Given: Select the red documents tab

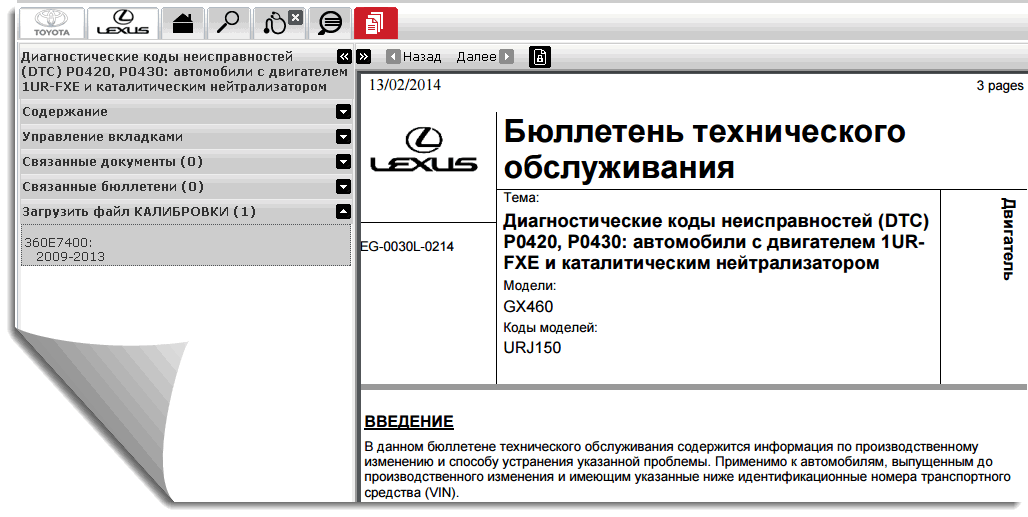Looking at the screenshot, I should [375, 22].
